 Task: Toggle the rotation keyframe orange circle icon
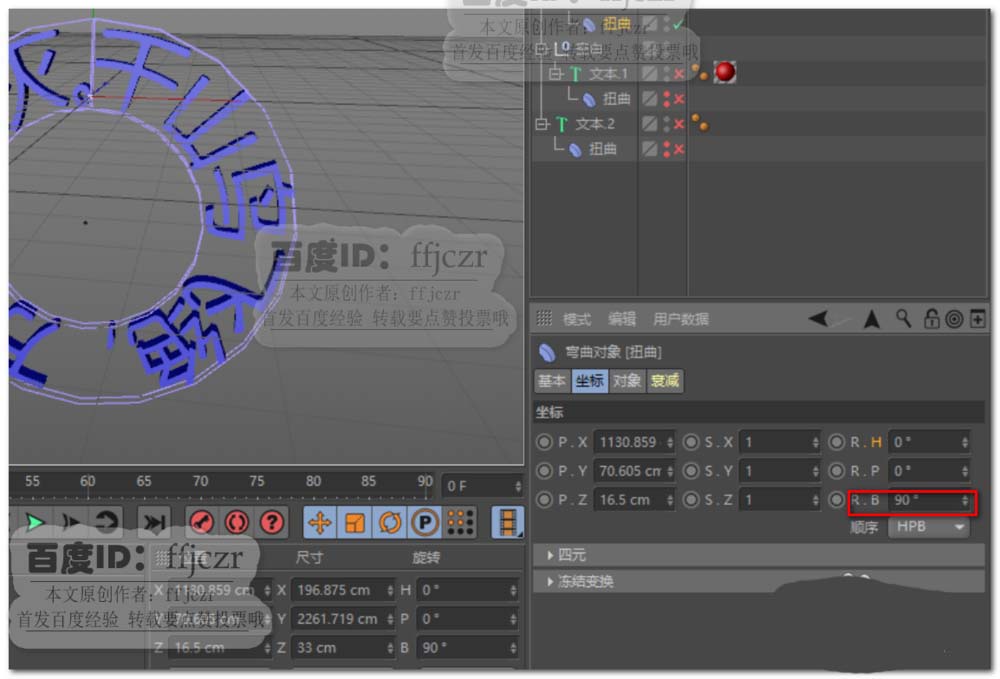390,523
